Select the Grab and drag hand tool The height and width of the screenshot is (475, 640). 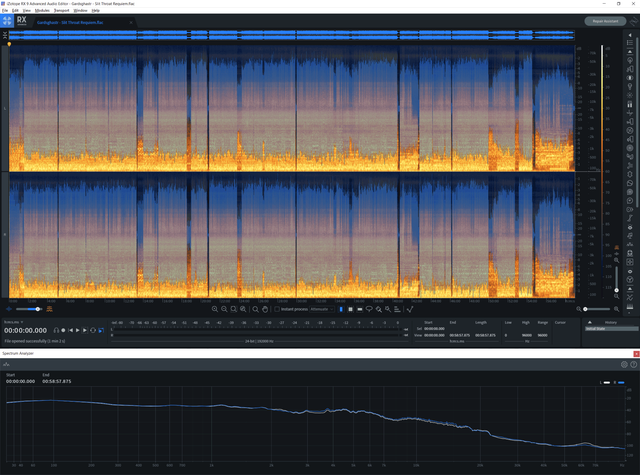pyautogui.click(x=265, y=309)
